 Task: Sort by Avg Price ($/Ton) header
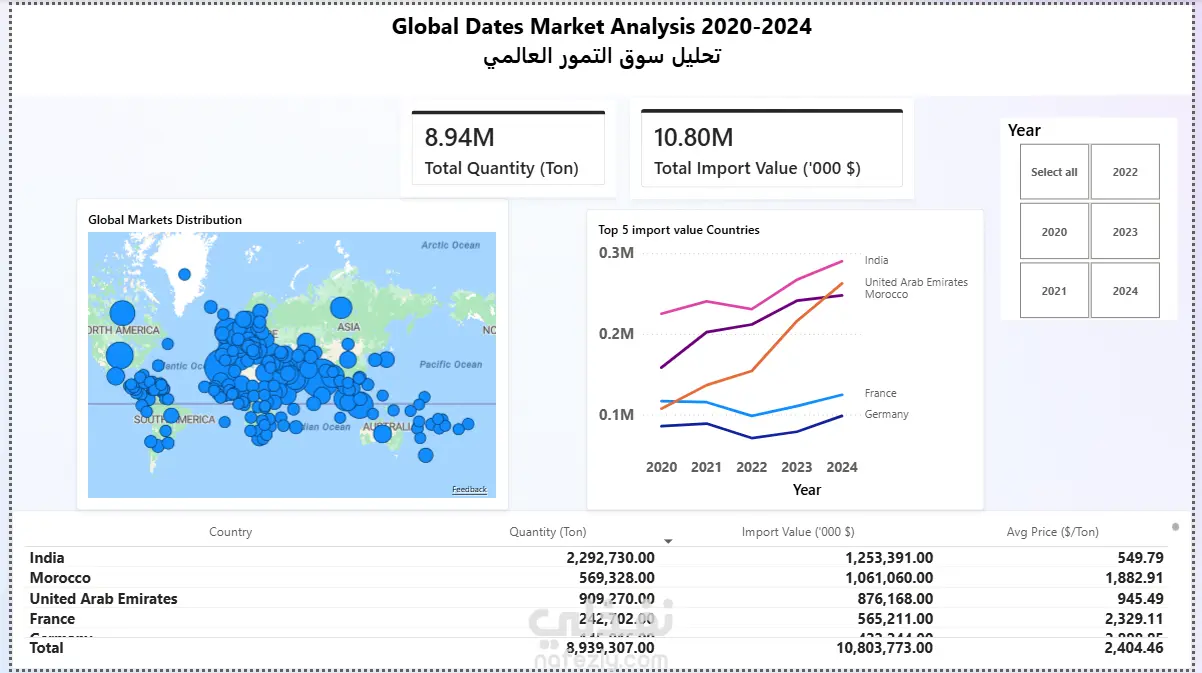click(1052, 532)
